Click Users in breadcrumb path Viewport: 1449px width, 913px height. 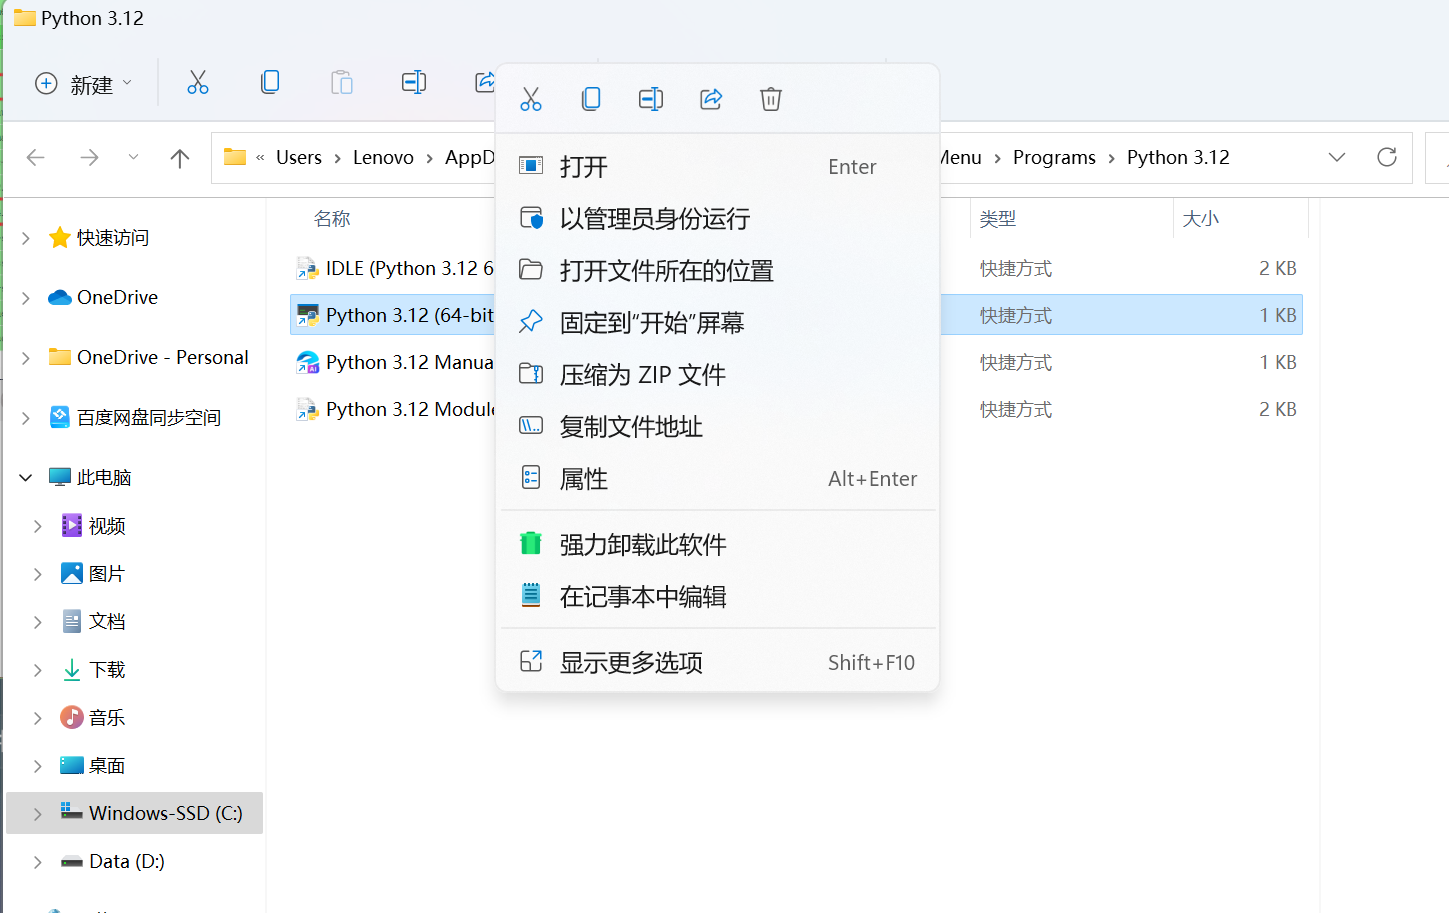(299, 158)
